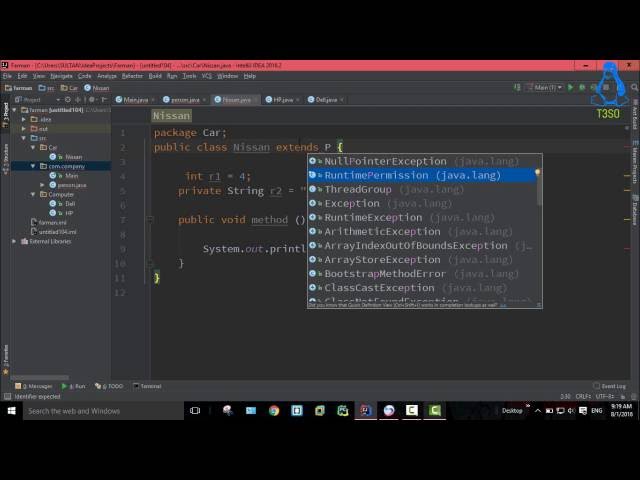Screen dimensions: 640x480
Task: Open the Event Log
Action: coord(609,386)
